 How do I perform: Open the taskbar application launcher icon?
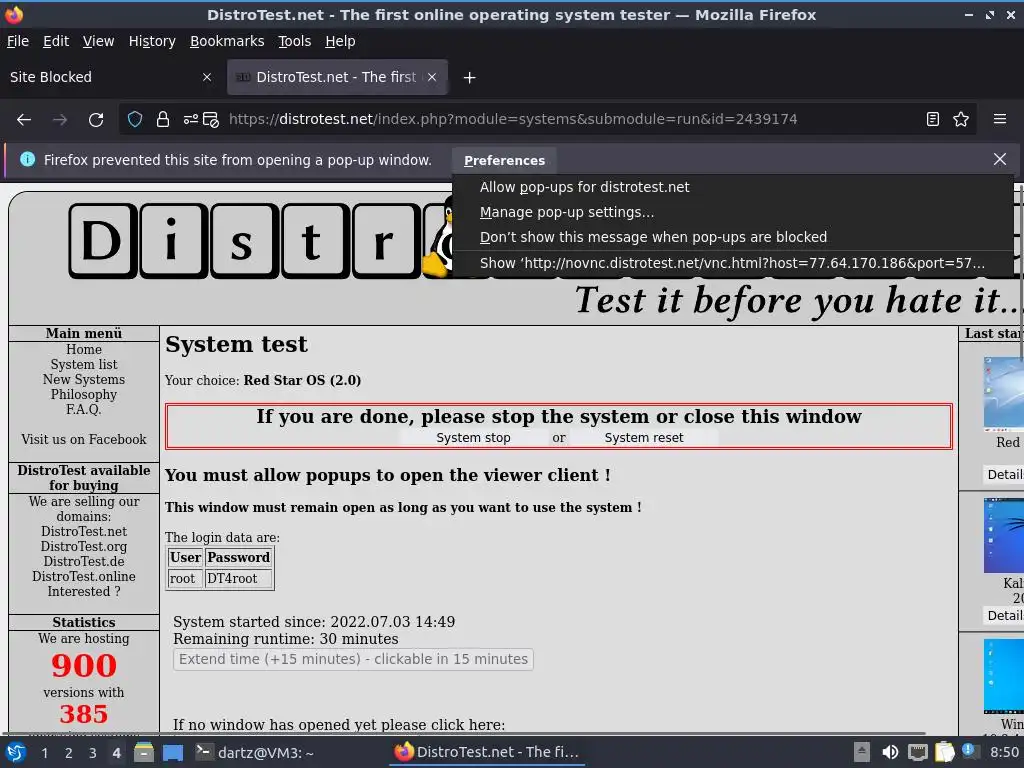(16, 752)
